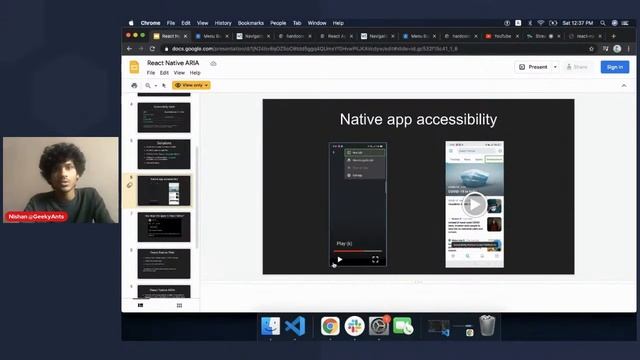The image size is (640, 360).
Task: Click the React Native ARIA document title
Action: 173,63
